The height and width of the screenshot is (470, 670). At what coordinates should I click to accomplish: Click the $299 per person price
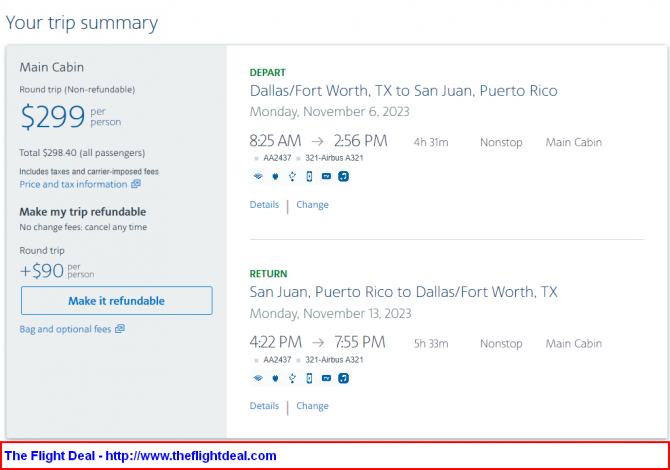point(71,116)
